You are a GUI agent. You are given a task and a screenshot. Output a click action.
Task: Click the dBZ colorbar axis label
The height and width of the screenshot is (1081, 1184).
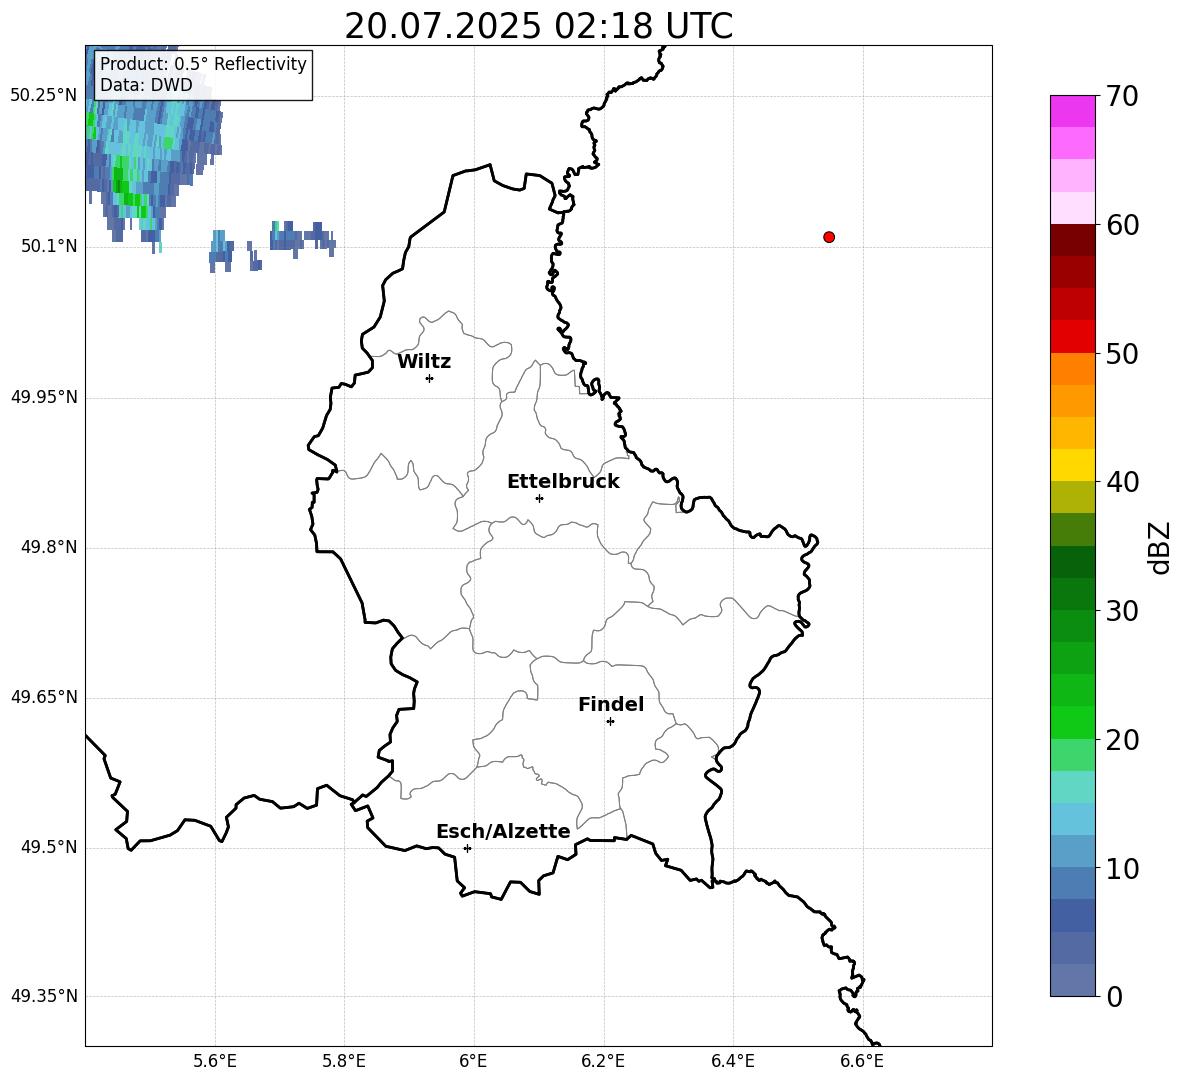pos(1161,547)
